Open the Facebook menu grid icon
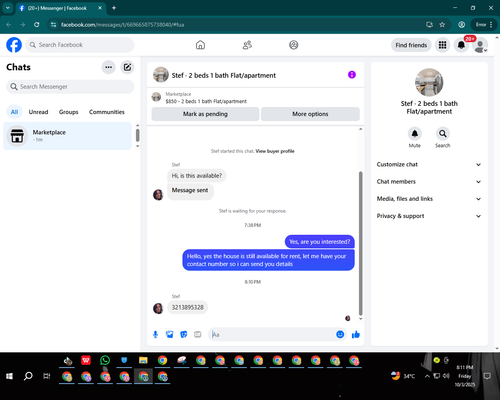 [x=442, y=45]
